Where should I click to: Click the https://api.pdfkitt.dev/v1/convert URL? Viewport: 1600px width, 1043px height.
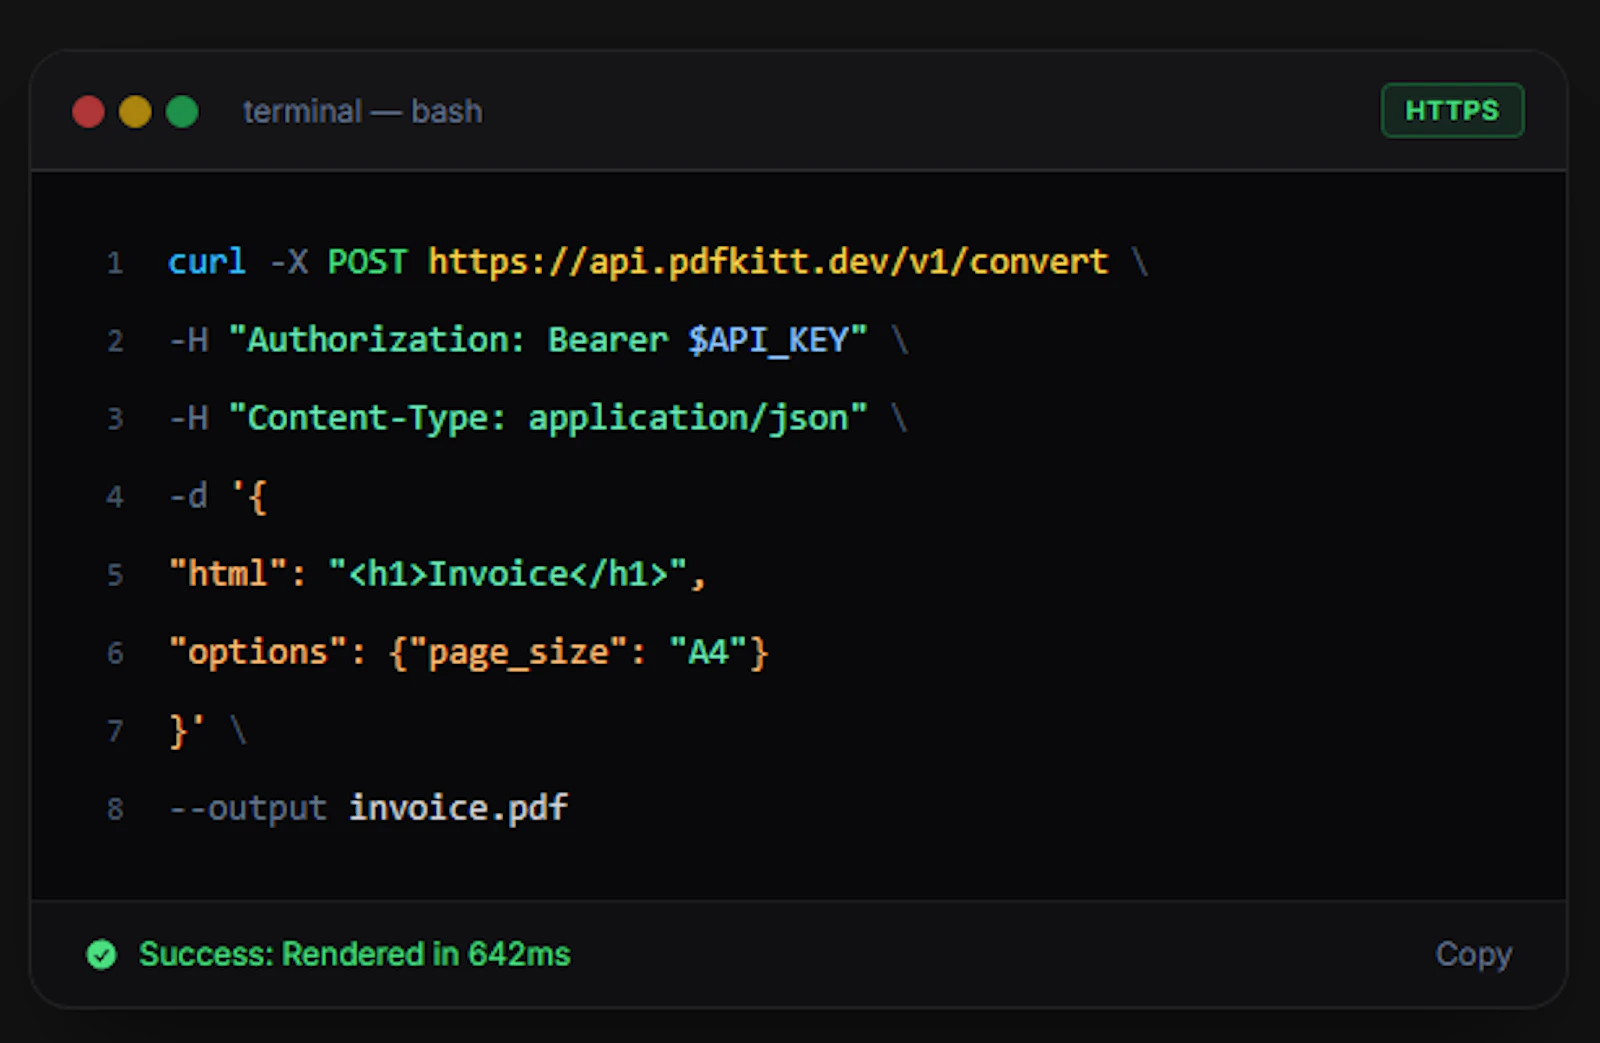pyautogui.click(x=768, y=262)
